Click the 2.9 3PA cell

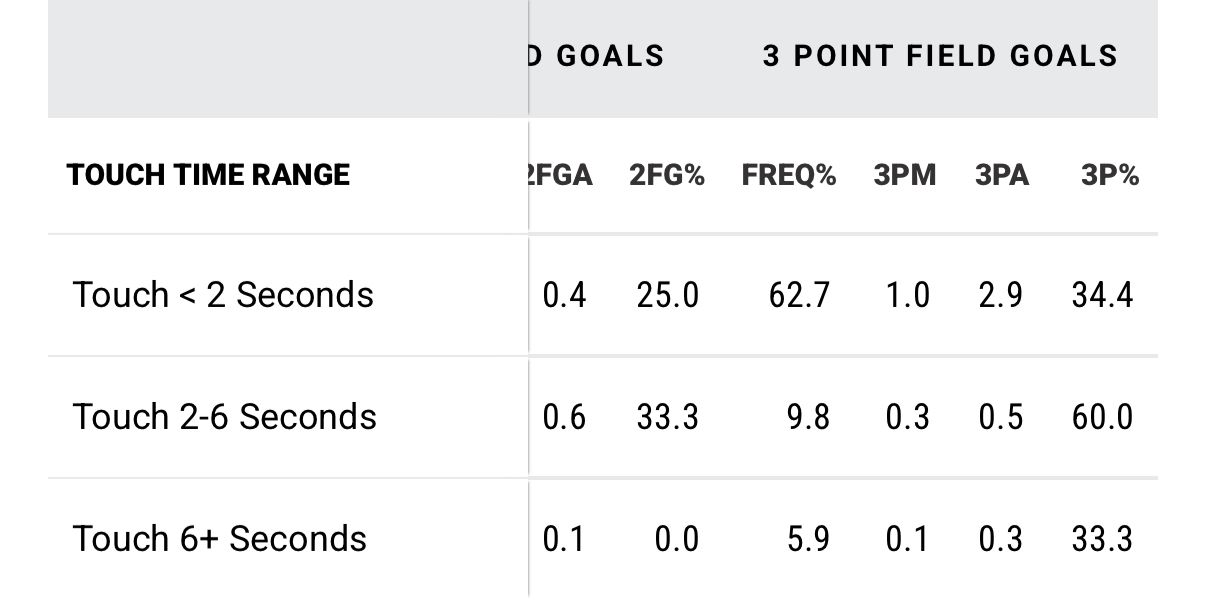[1001, 296]
